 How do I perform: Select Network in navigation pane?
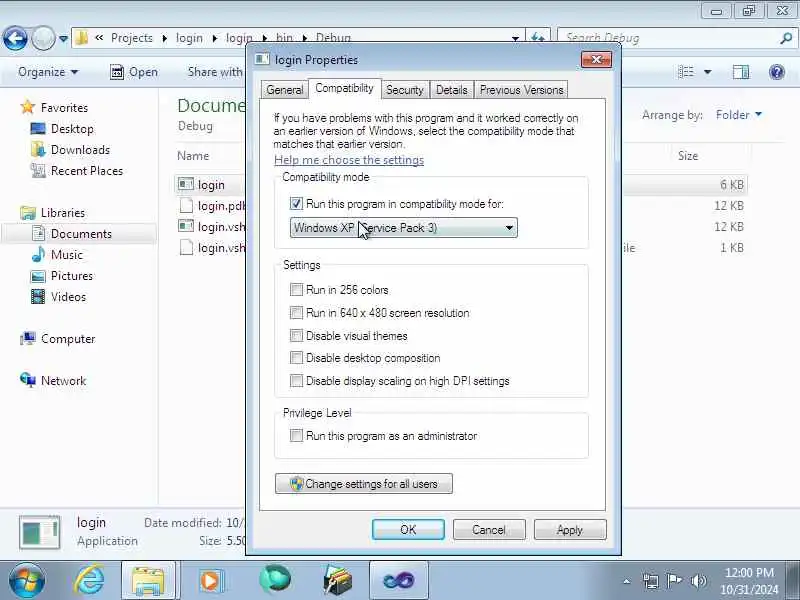53,381
